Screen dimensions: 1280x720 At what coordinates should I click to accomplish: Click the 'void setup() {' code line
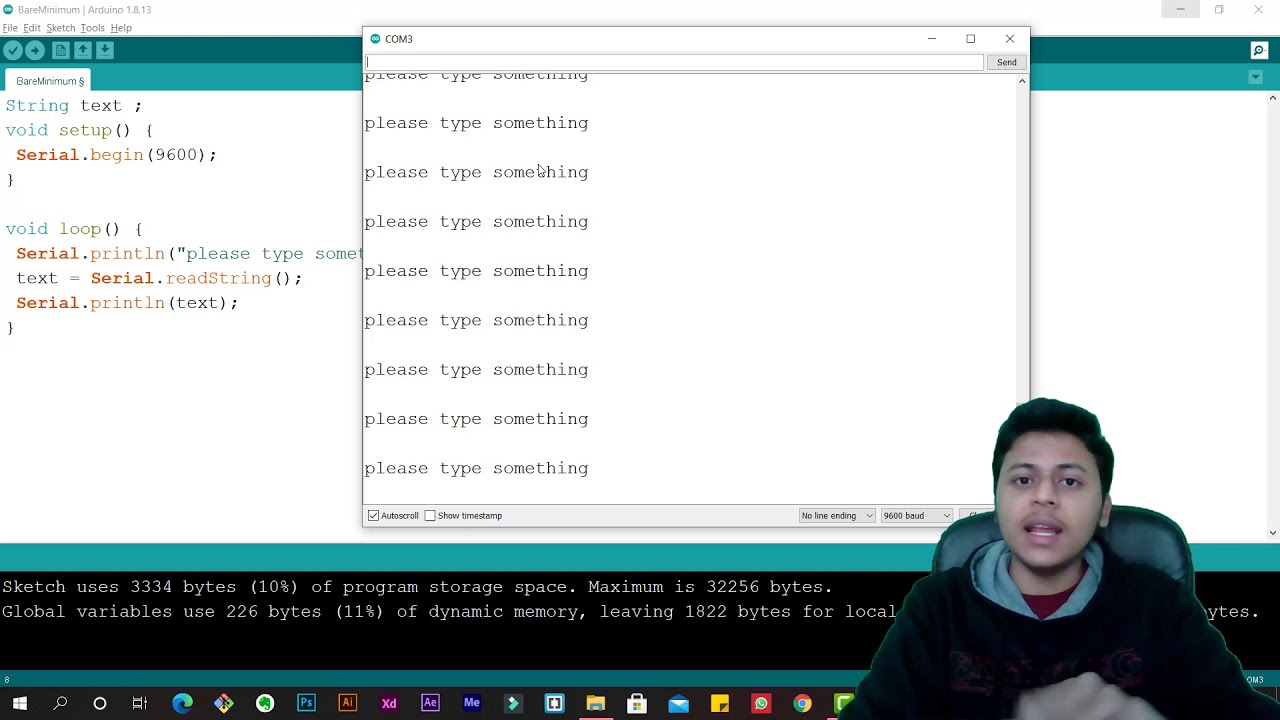[79, 131]
